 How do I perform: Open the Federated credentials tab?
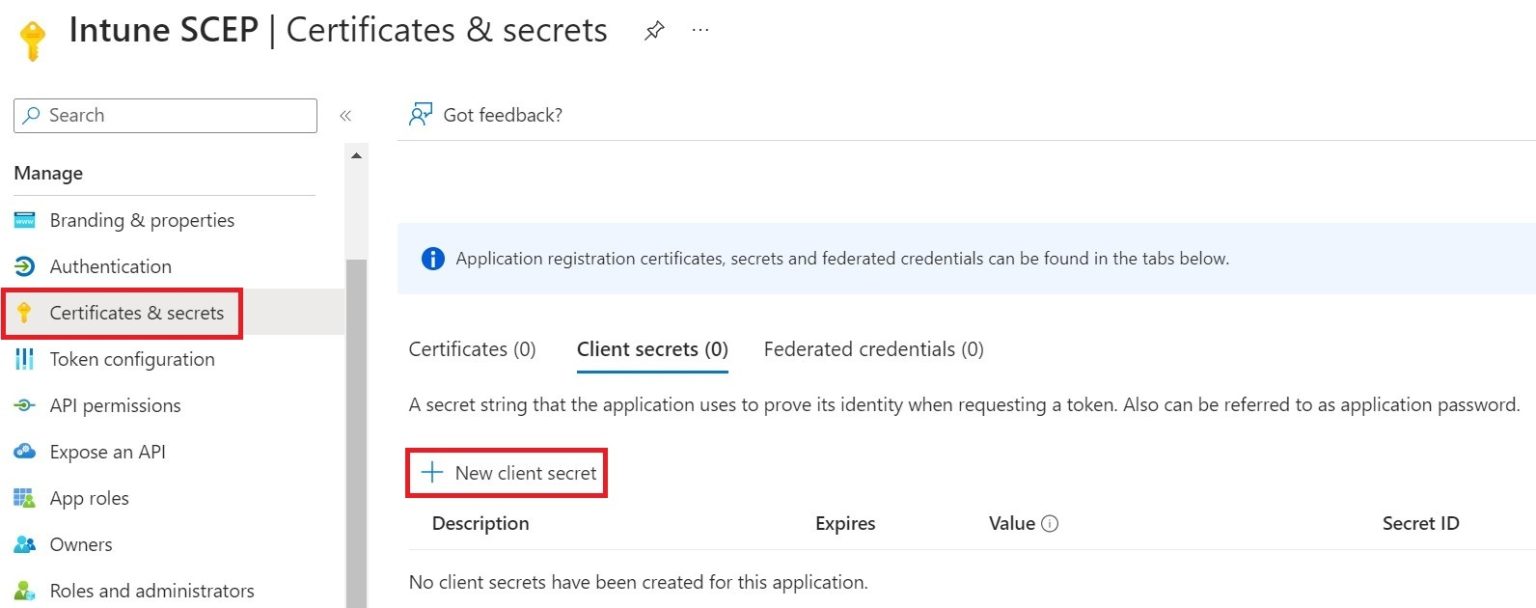pos(873,349)
